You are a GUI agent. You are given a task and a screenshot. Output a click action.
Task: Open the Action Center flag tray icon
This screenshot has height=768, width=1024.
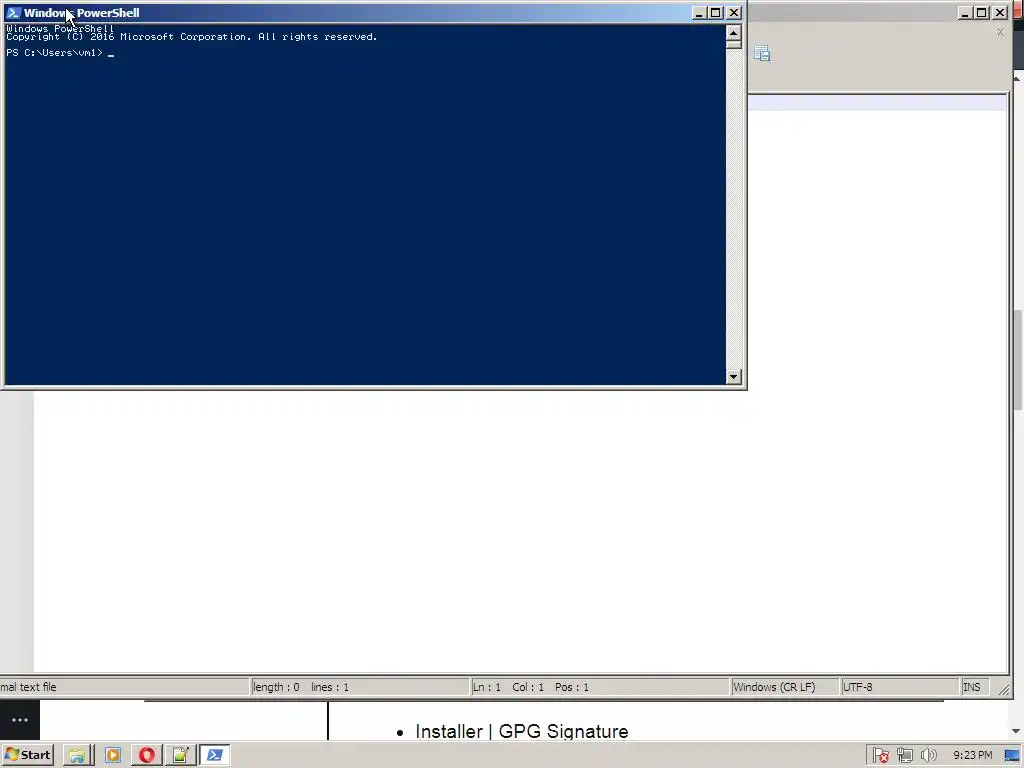pyautogui.click(x=880, y=755)
